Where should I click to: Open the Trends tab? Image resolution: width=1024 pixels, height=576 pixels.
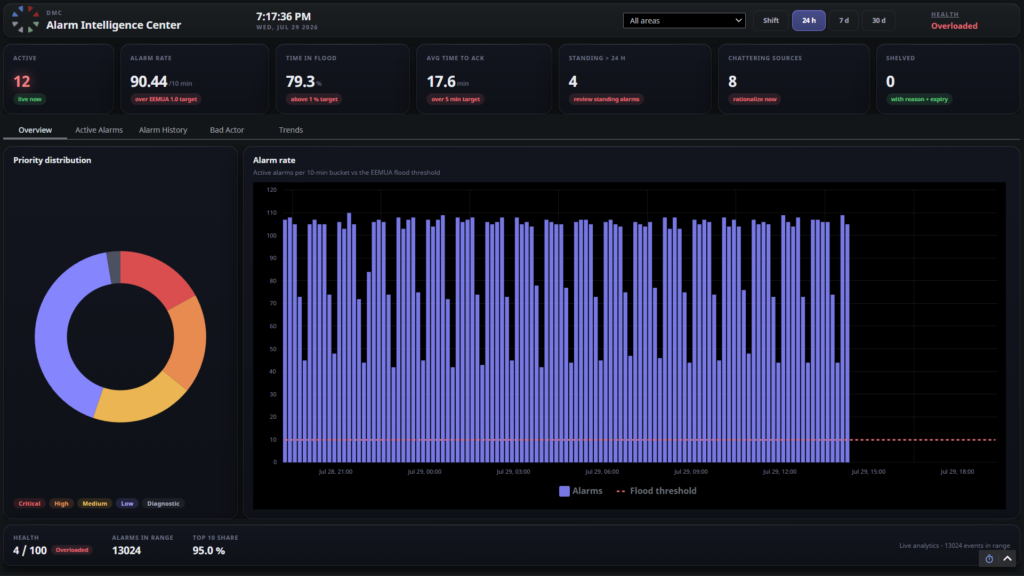291,130
